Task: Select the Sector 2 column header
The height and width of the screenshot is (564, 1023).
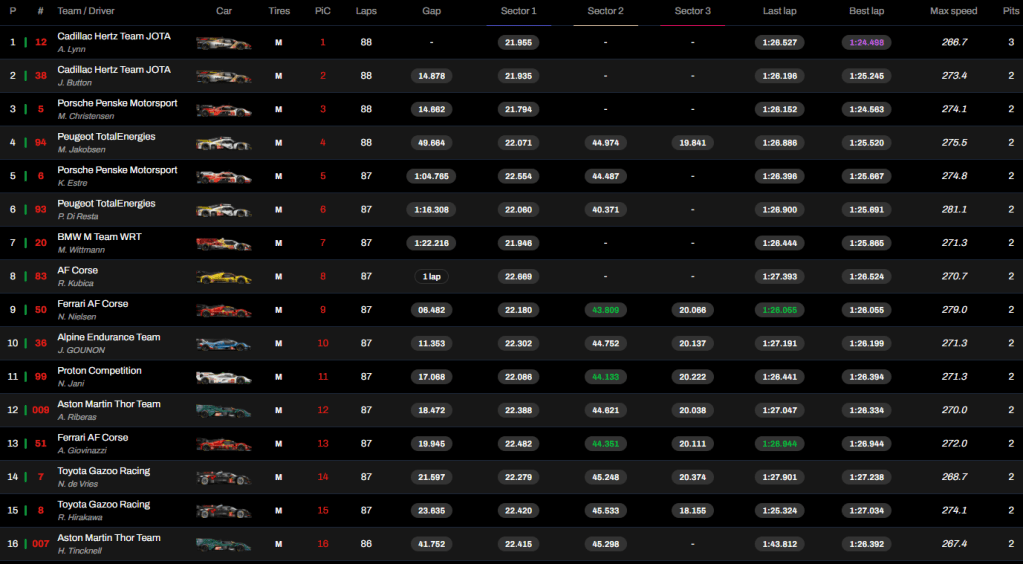Action: coord(605,11)
